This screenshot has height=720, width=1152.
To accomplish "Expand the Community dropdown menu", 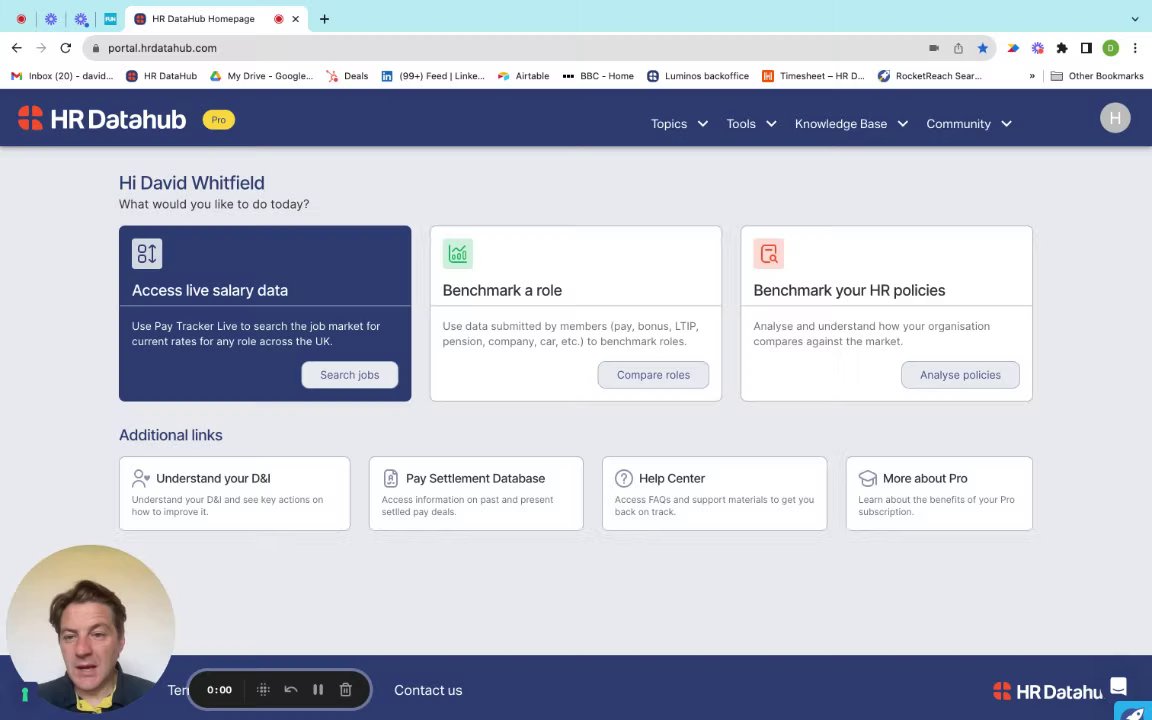I will click(x=969, y=123).
